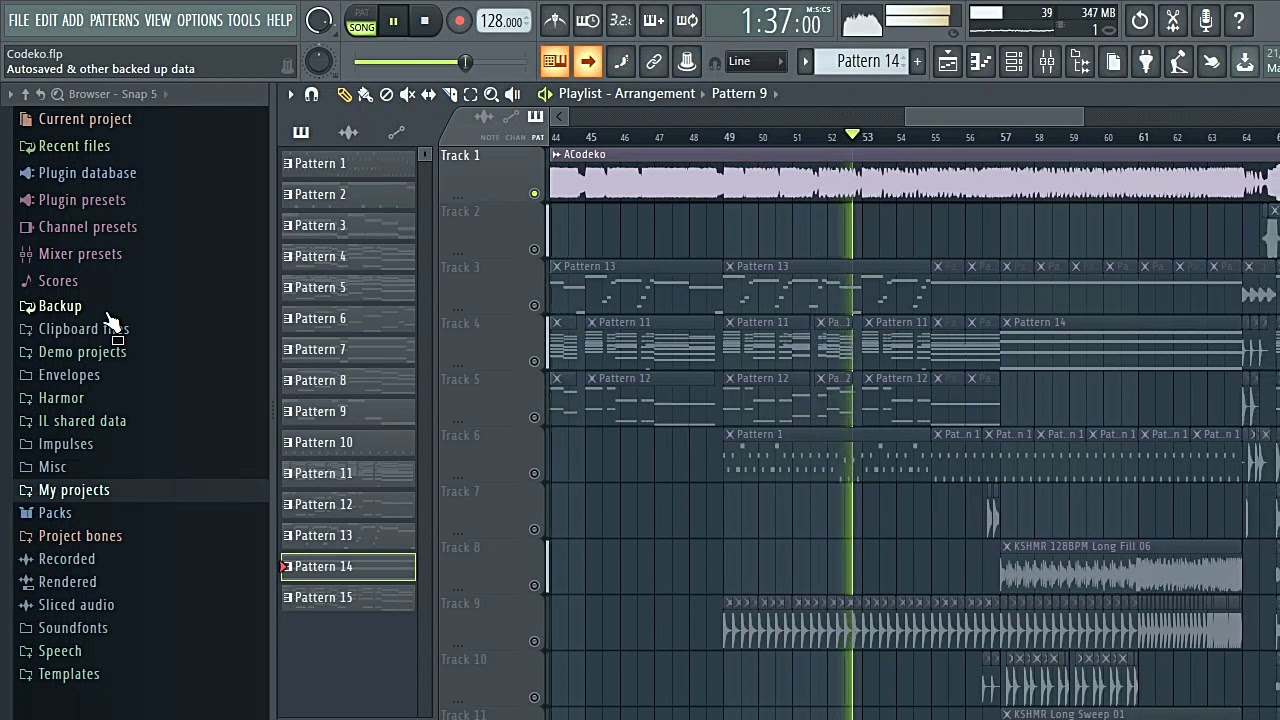Open the playlist options arrow menu
1280x720 pixels.
[x=291, y=94]
